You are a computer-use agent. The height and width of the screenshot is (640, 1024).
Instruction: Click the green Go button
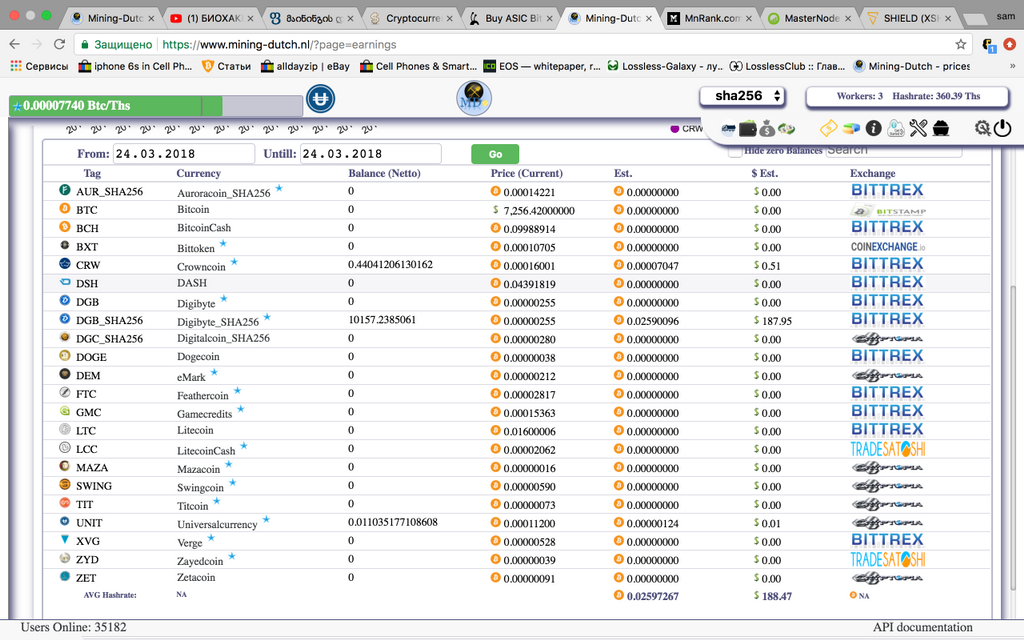coord(495,154)
